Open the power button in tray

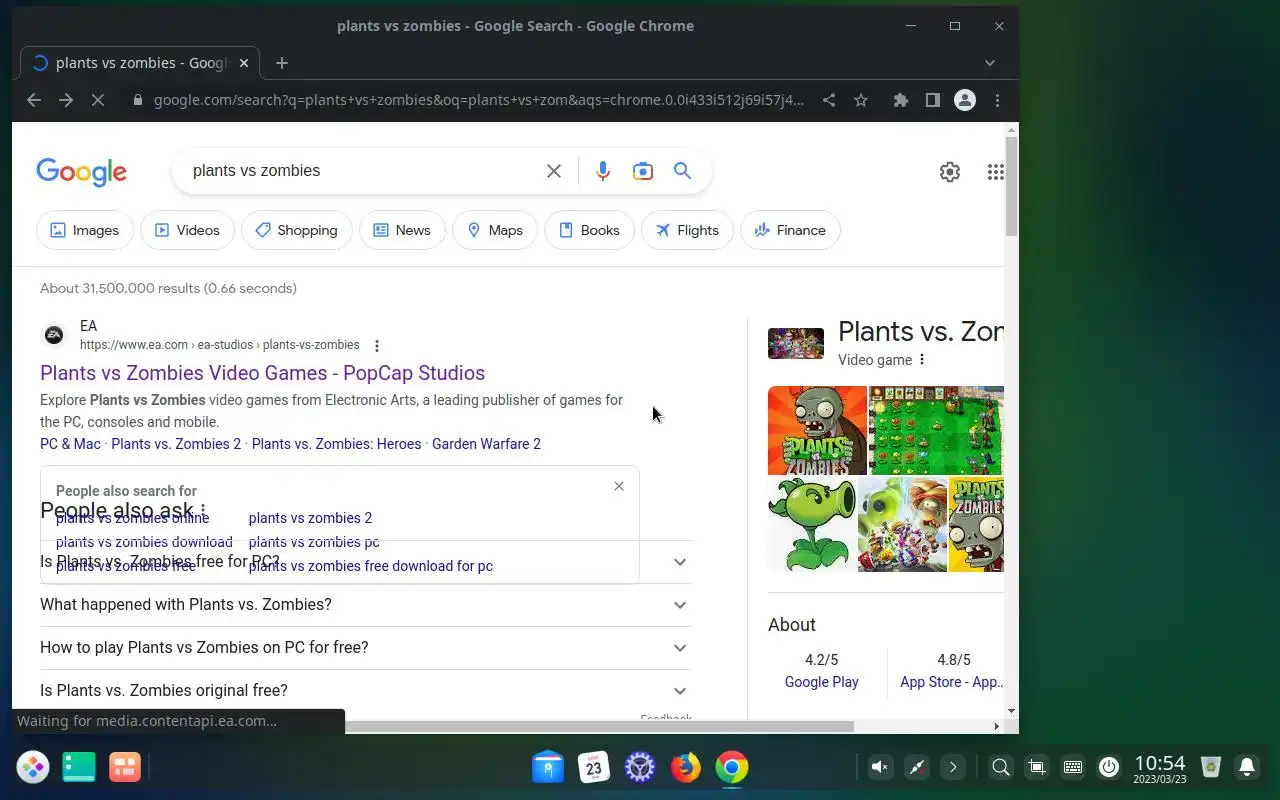(1109, 767)
